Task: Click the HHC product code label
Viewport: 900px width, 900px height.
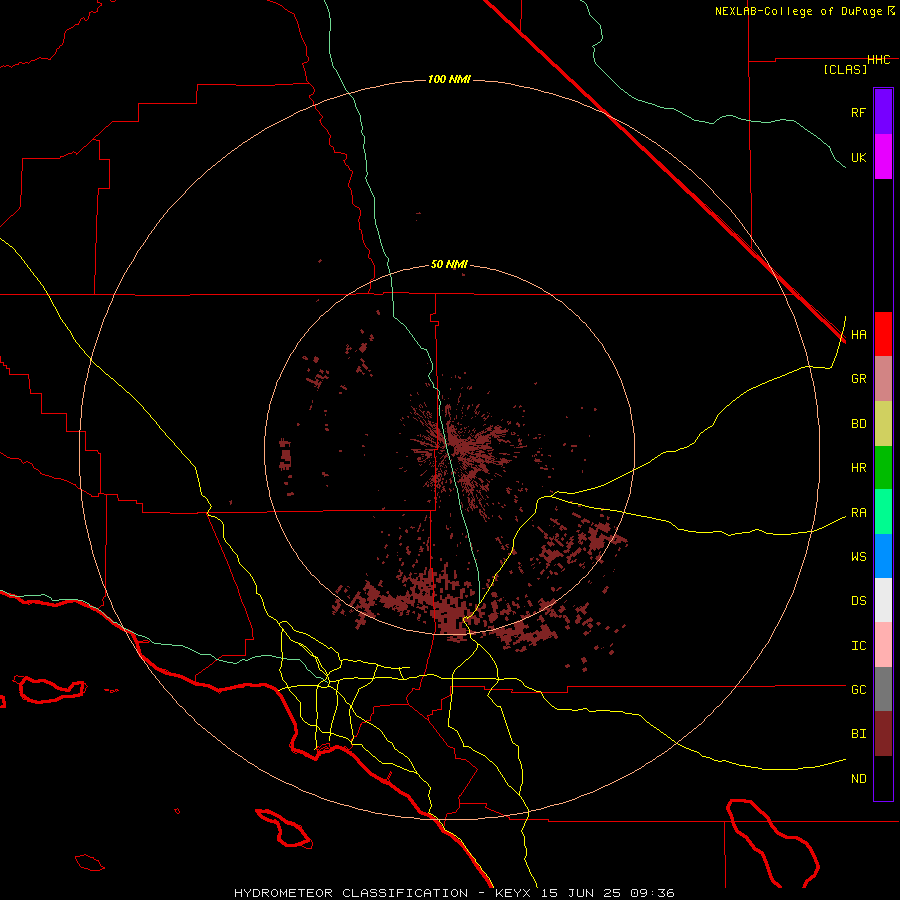Action: click(x=878, y=60)
